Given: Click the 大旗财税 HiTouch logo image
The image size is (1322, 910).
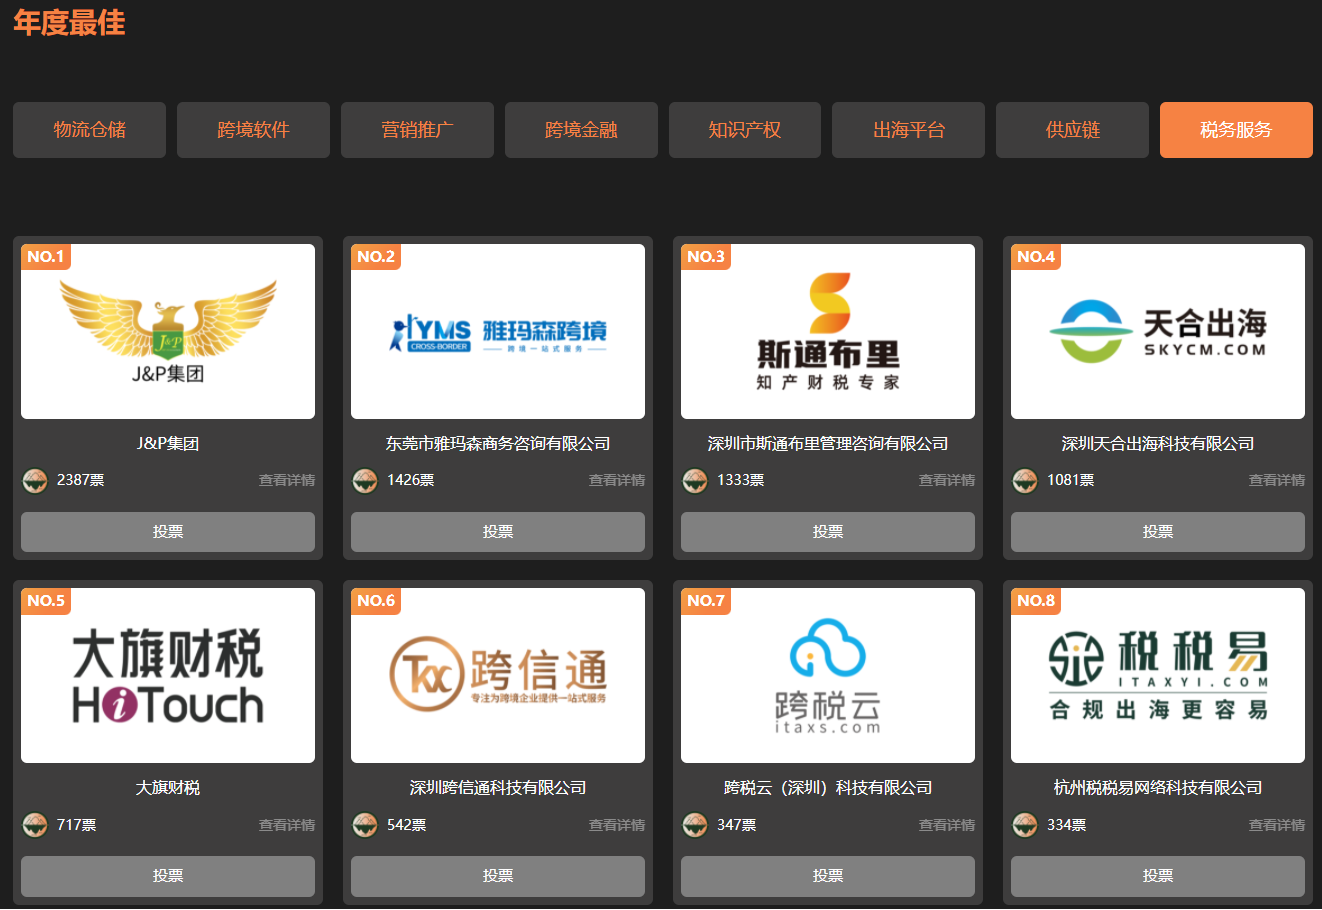Looking at the screenshot, I should 168,675.
